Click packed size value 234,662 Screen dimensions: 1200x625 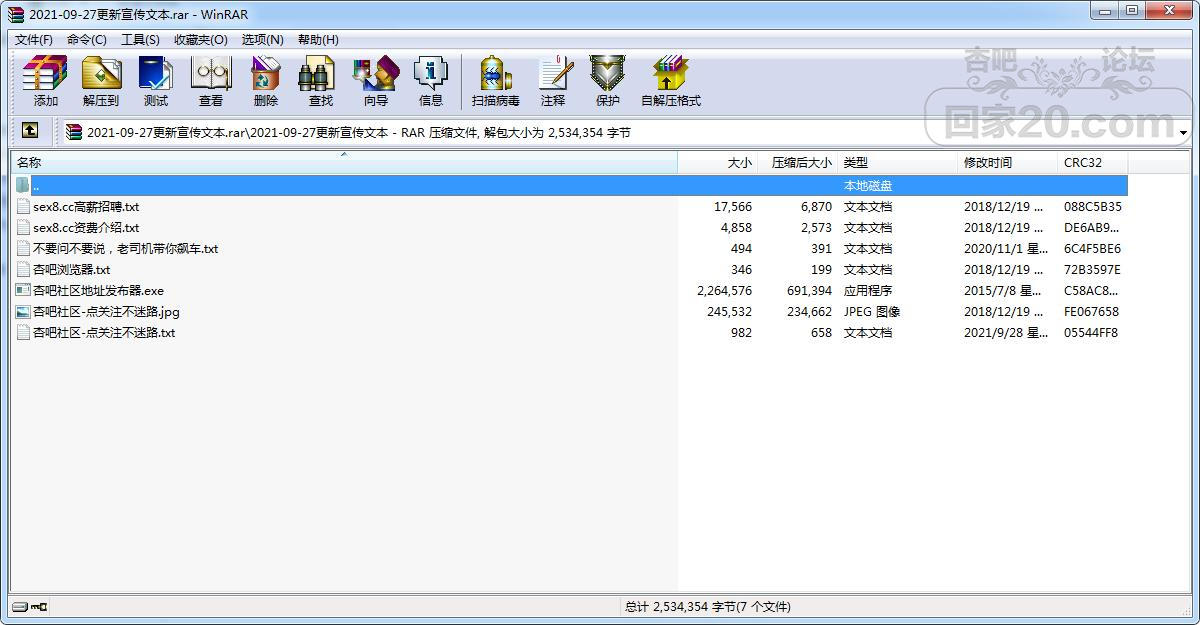point(809,311)
